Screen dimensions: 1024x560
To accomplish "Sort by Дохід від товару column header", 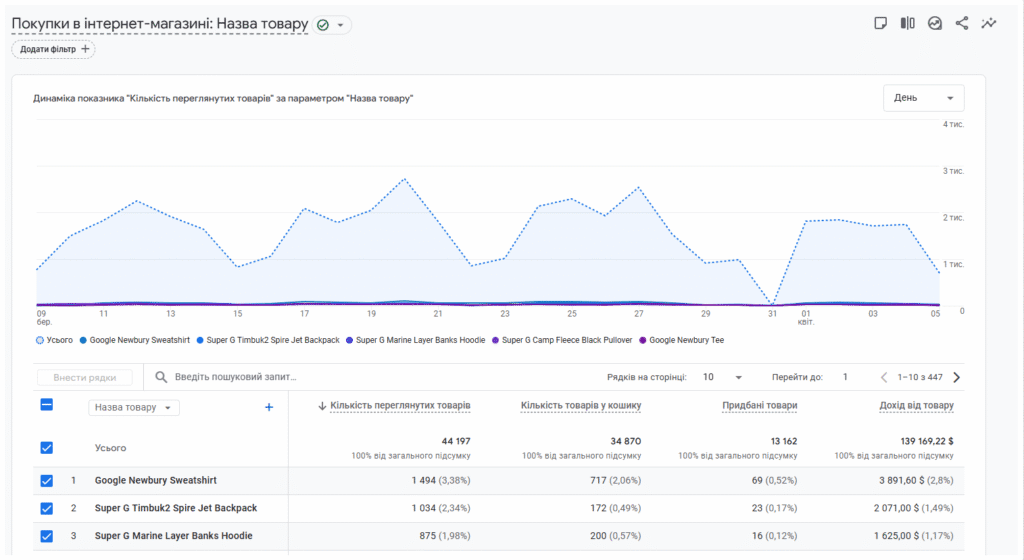I will (916, 405).
